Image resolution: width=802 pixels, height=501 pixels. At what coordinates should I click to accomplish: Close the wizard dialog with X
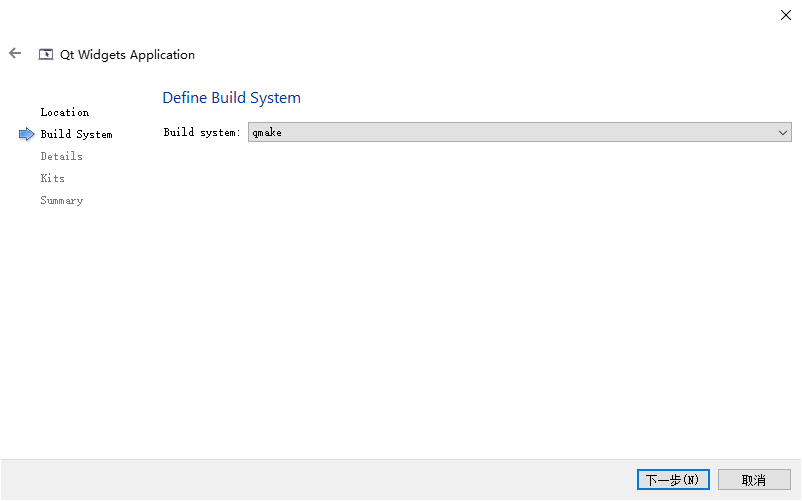(786, 15)
